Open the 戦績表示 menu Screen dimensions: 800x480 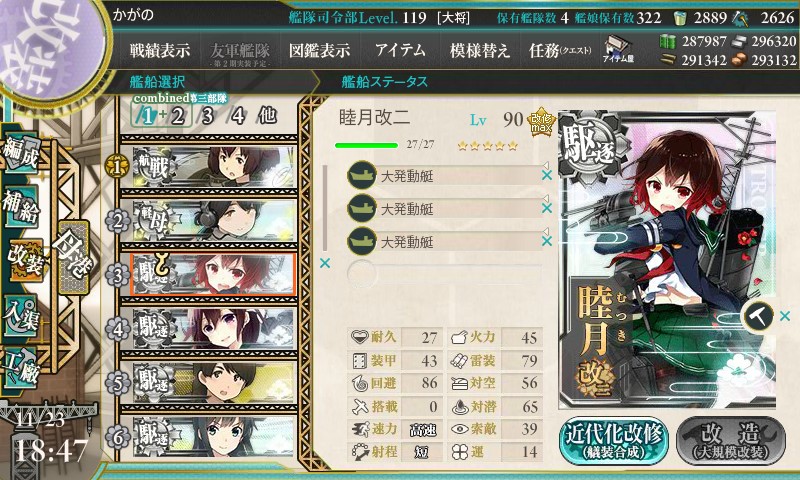pyautogui.click(x=160, y=50)
